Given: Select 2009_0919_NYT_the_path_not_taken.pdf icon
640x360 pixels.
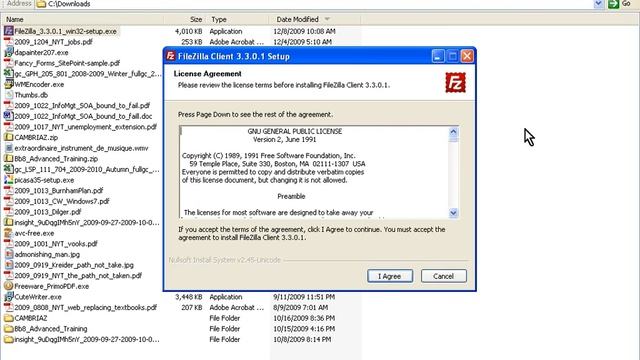Looking at the screenshot, I should click(x=8, y=276).
